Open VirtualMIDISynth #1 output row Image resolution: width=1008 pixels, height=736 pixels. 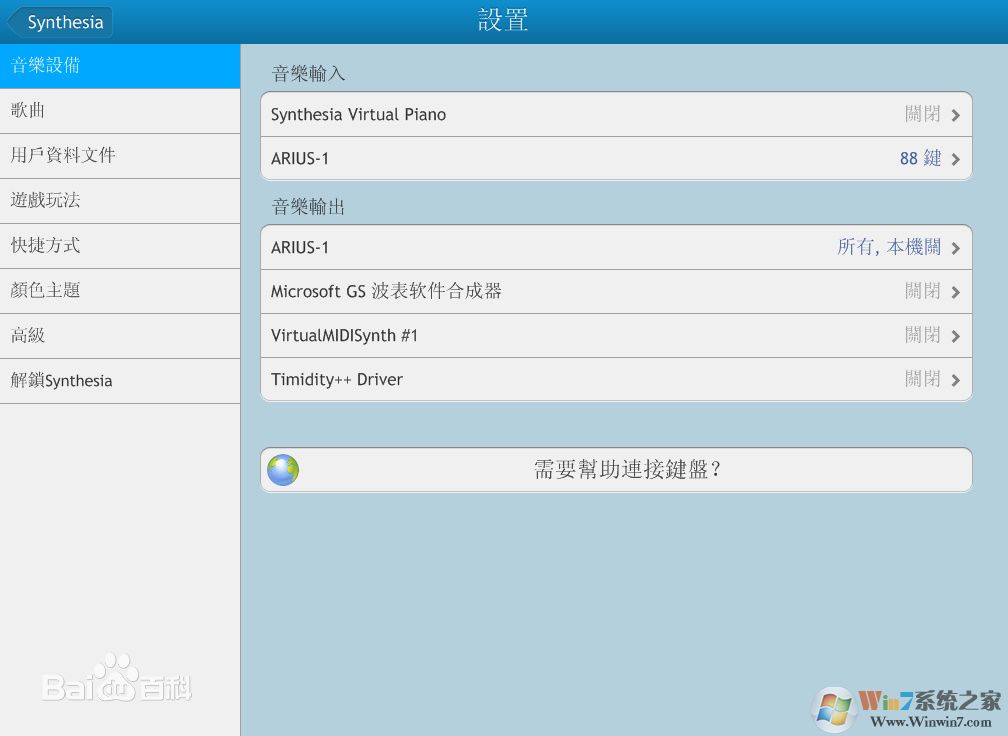616,336
